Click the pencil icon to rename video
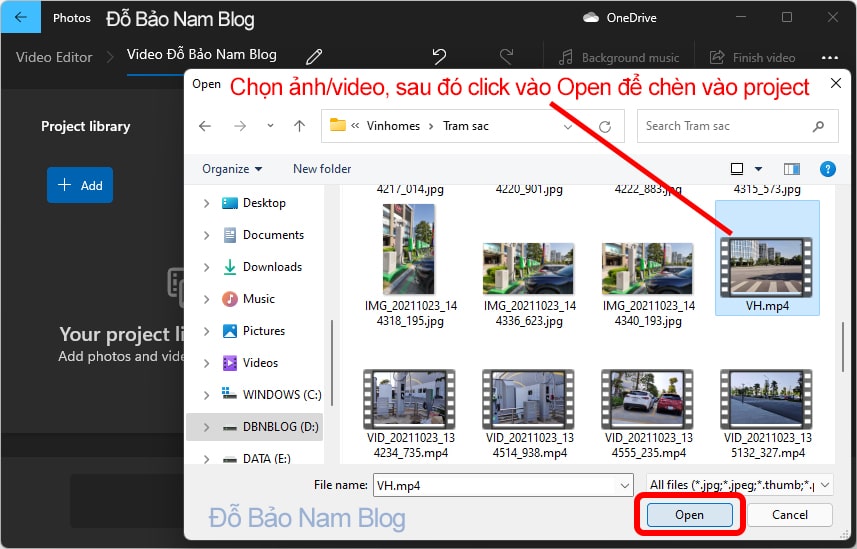This screenshot has height=549, width=857. pyautogui.click(x=314, y=57)
